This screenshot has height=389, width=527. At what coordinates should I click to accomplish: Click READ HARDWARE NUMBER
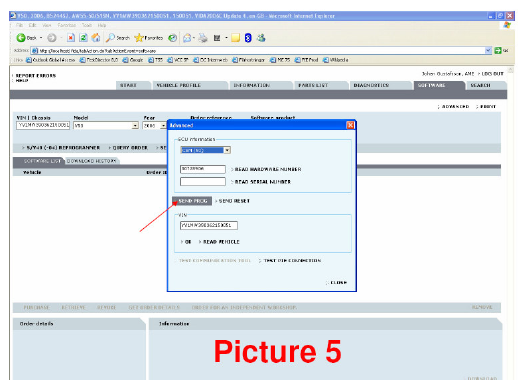[268, 169]
